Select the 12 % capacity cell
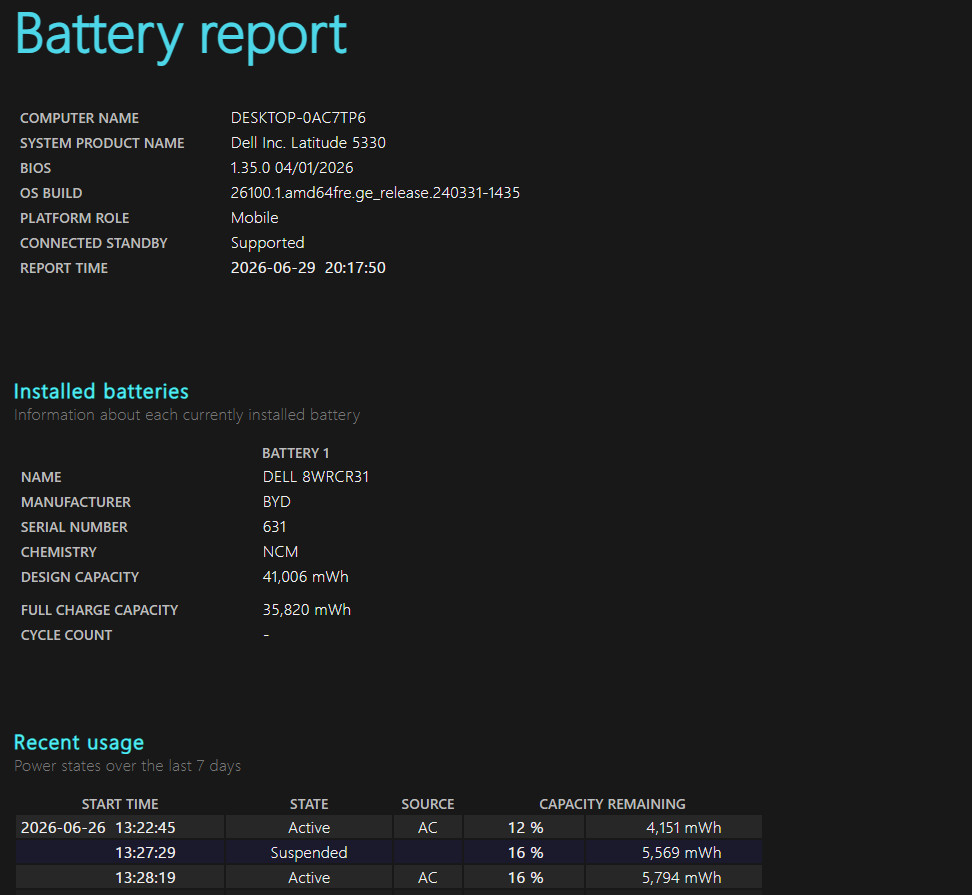972x895 pixels. click(525, 827)
